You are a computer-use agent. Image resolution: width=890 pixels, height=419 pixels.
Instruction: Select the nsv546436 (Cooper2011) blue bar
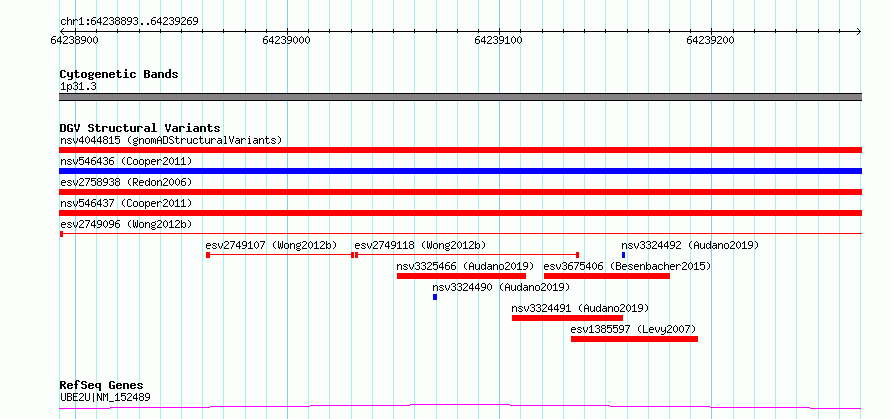(x=460, y=171)
